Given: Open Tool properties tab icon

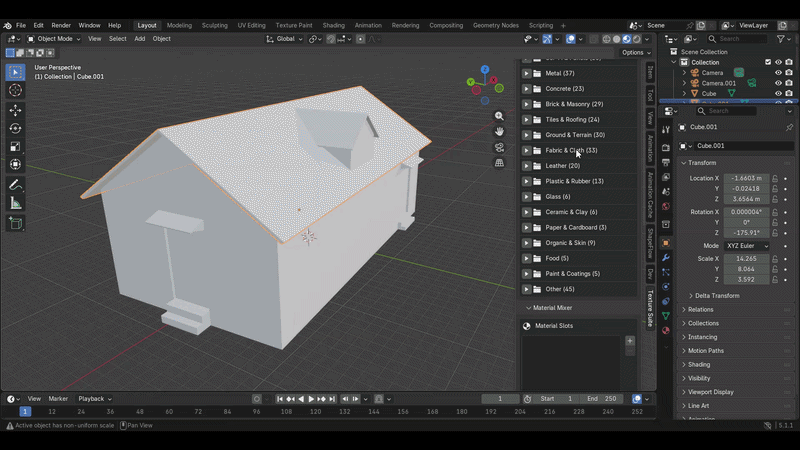Looking at the screenshot, I should [666, 130].
